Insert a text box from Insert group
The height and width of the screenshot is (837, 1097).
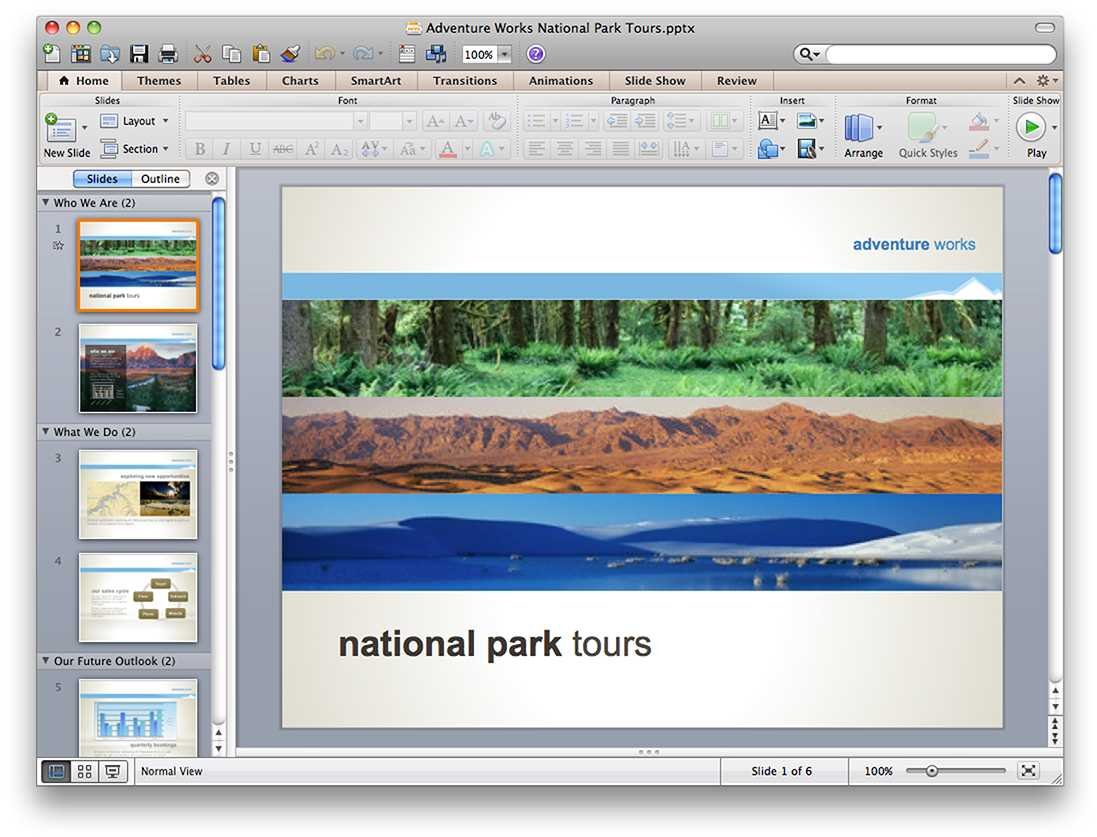767,120
